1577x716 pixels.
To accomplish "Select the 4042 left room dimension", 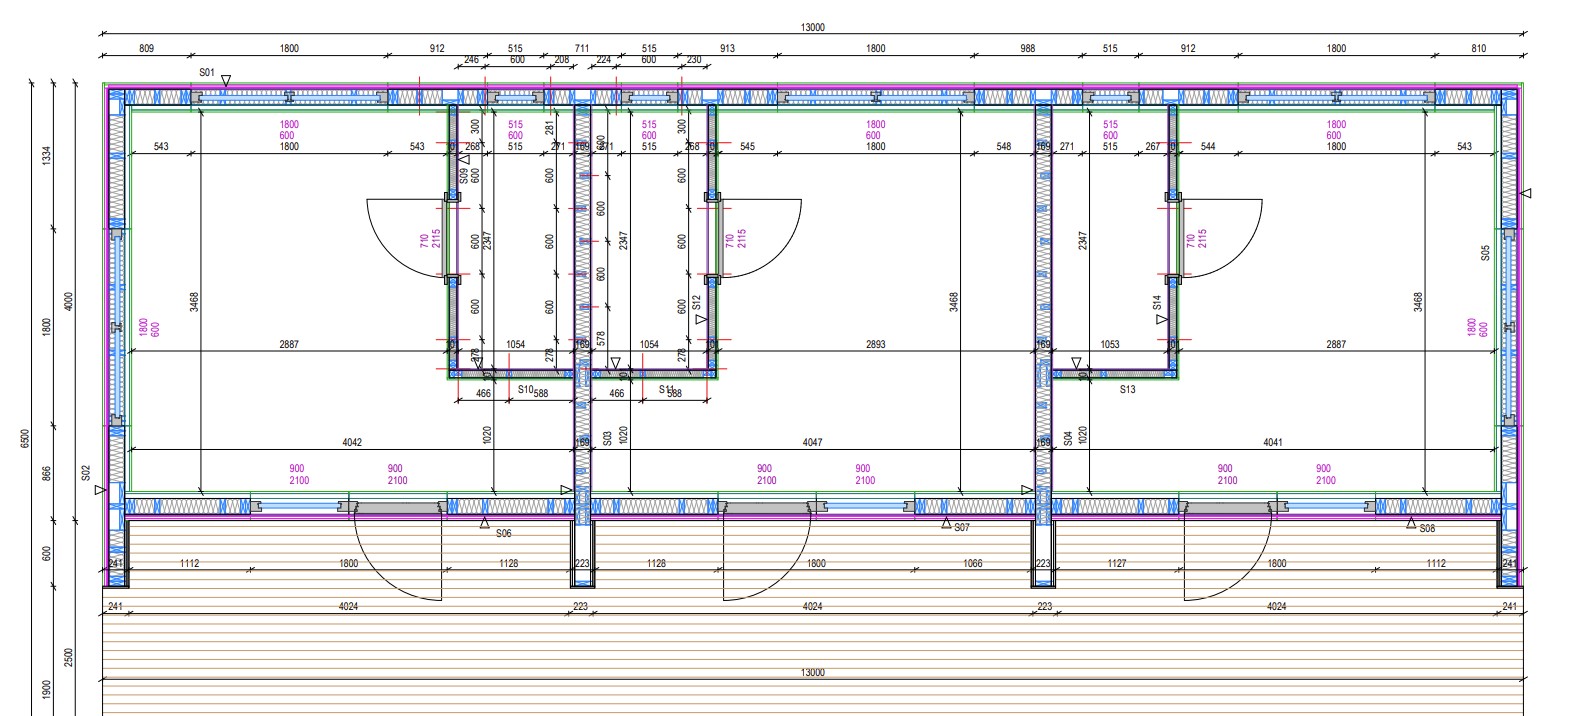I will click(352, 442).
